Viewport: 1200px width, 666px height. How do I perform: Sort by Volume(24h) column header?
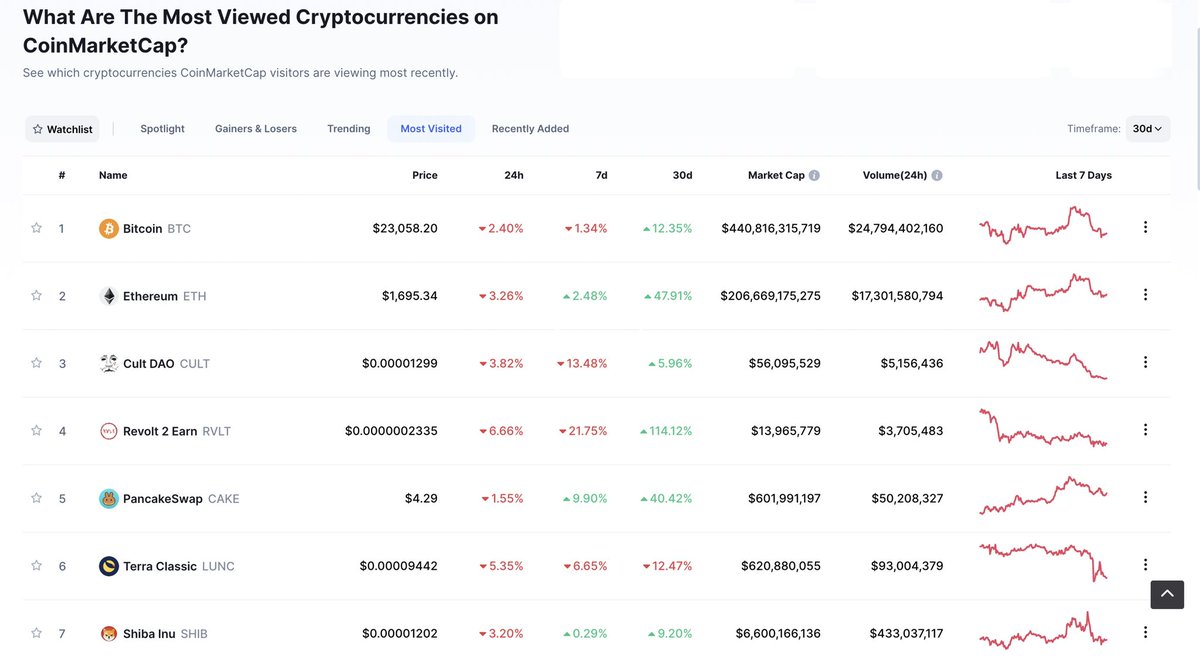(895, 175)
